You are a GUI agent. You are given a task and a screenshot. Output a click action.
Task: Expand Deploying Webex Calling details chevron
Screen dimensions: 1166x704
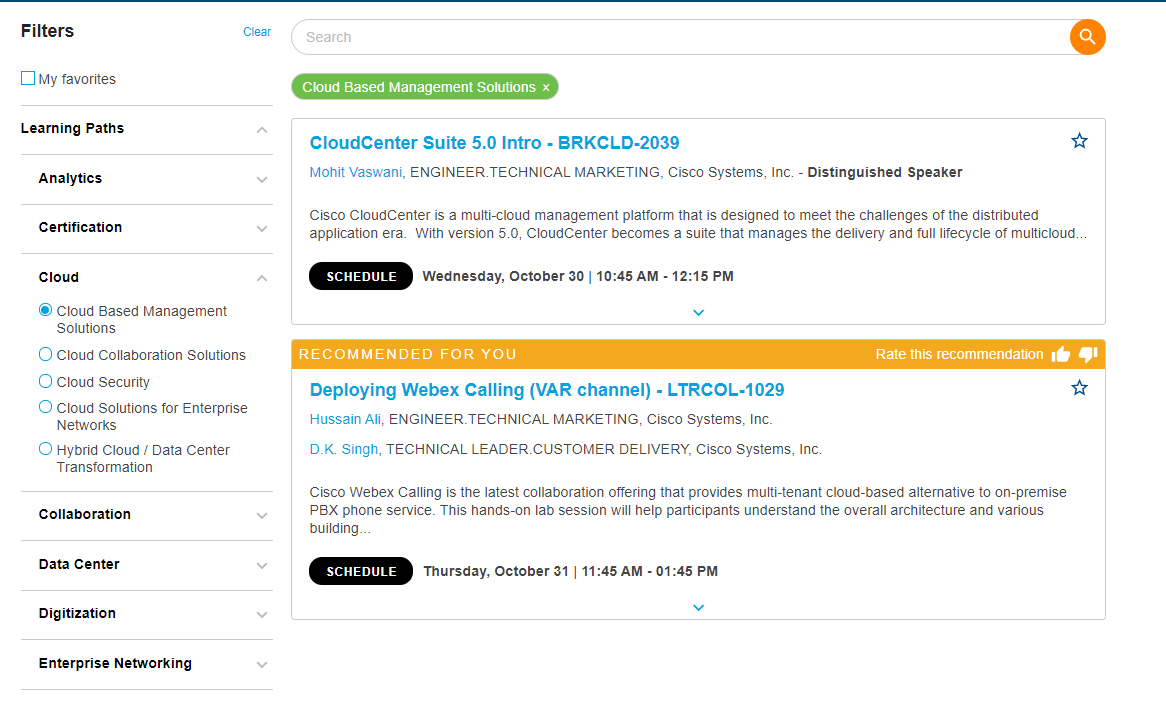(698, 607)
